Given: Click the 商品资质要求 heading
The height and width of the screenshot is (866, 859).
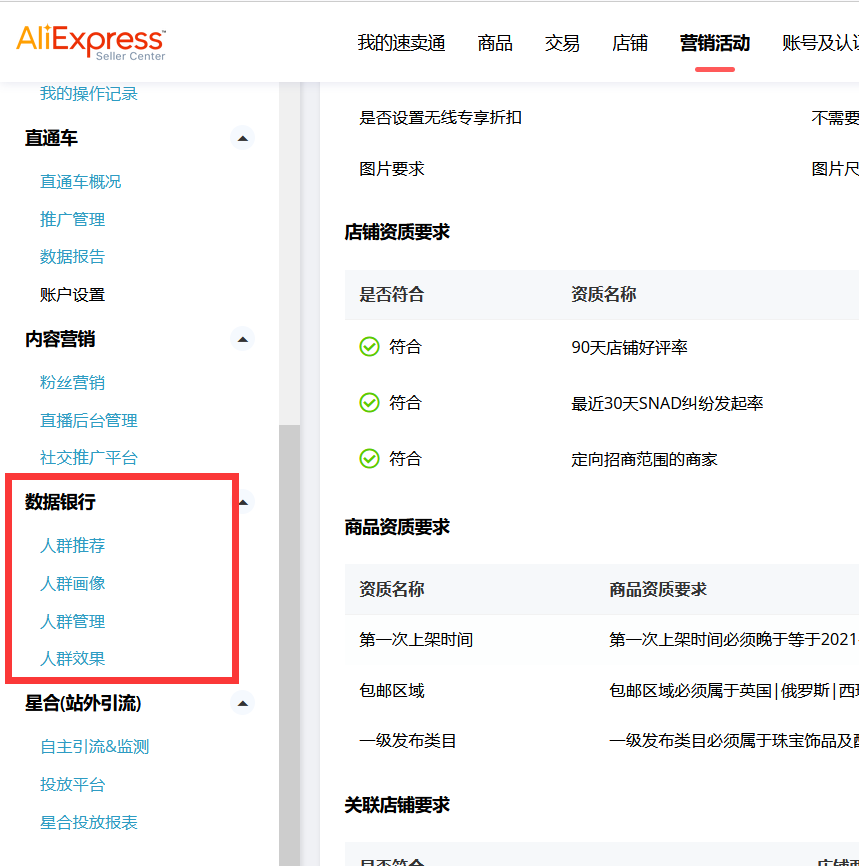Looking at the screenshot, I should [x=397, y=527].
